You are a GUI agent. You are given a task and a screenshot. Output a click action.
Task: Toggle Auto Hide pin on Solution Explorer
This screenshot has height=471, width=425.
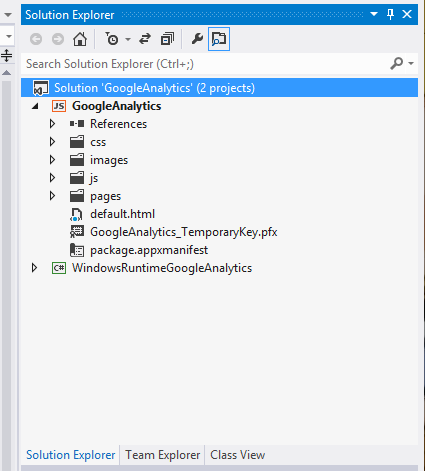tap(390, 14)
